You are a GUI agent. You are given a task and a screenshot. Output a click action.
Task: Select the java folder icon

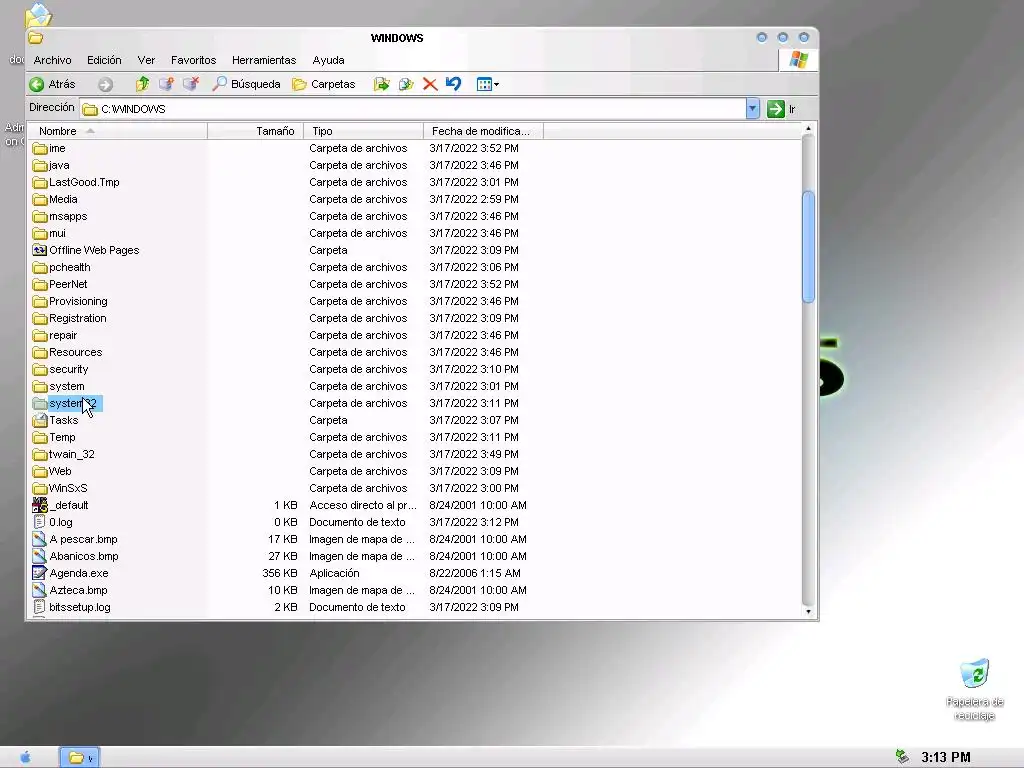pyautogui.click(x=40, y=165)
